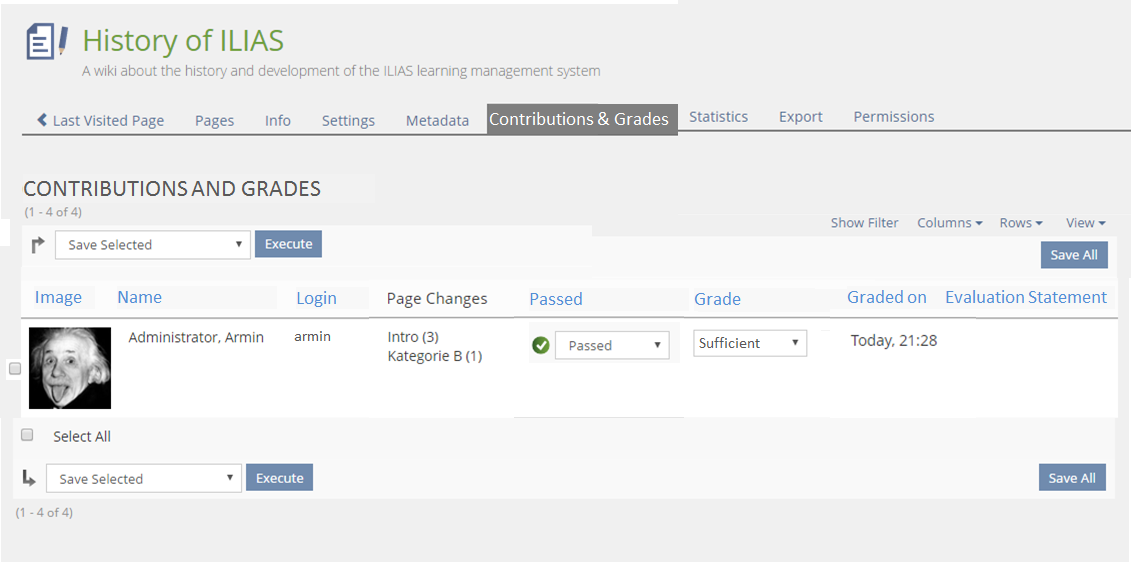Expand the Columns menu

(949, 223)
